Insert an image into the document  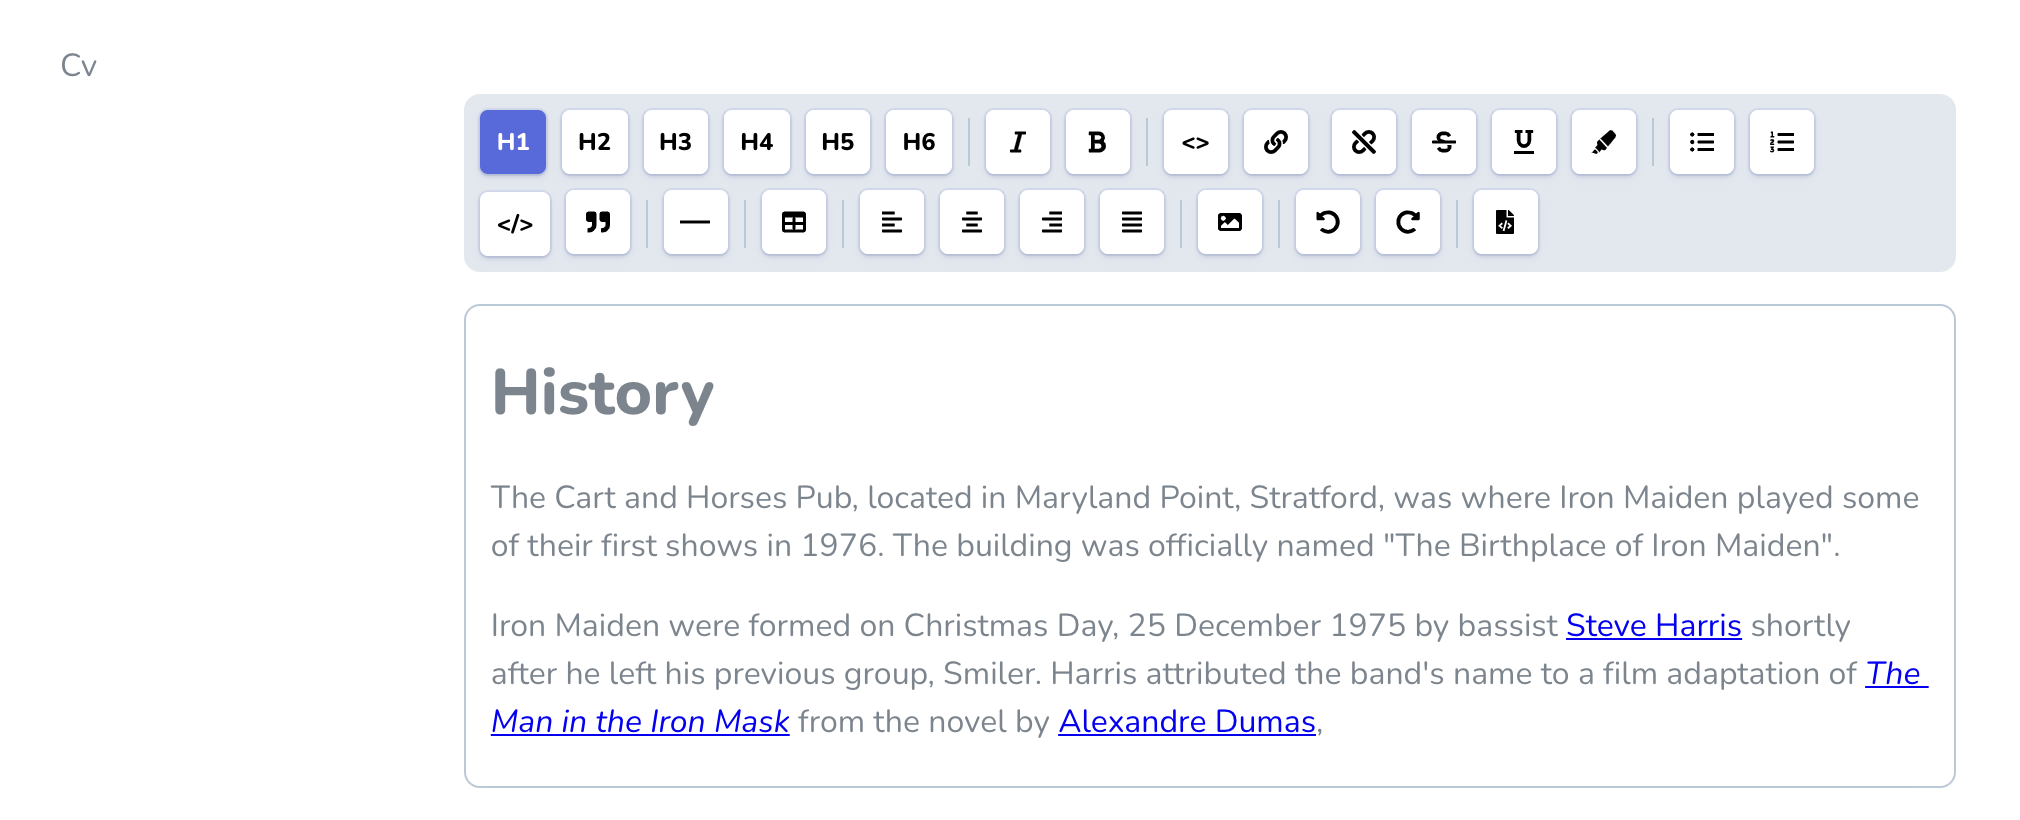pos(1229,222)
